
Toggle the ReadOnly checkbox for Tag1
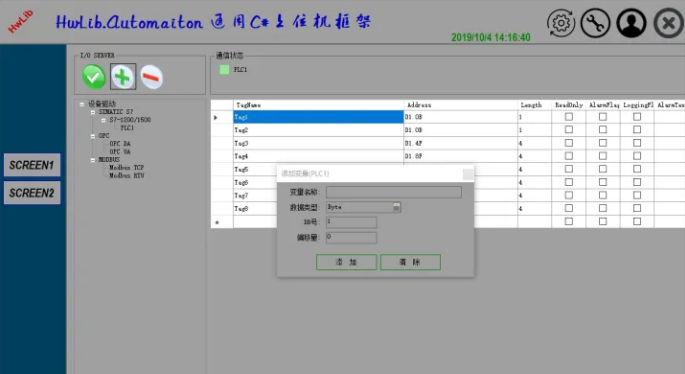tap(568, 117)
